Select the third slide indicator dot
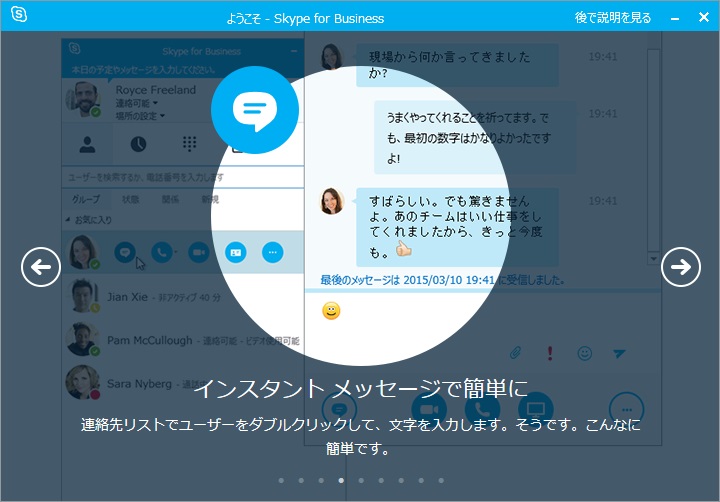Viewport: 720px width, 502px height. click(x=321, y=480)
